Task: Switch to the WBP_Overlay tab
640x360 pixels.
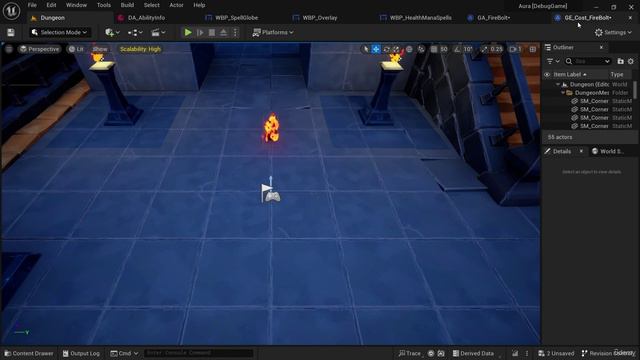Action: (320, 18)
